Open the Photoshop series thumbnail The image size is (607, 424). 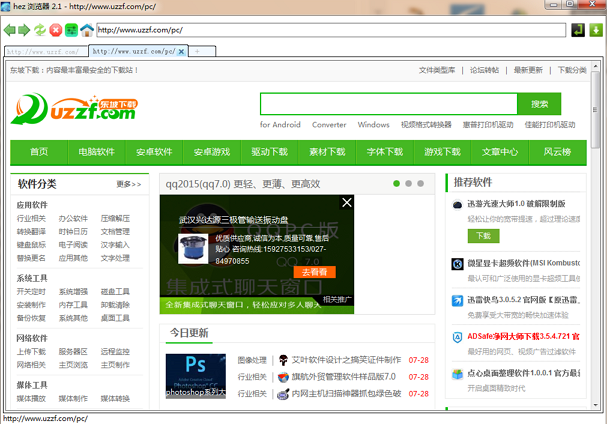195,376
